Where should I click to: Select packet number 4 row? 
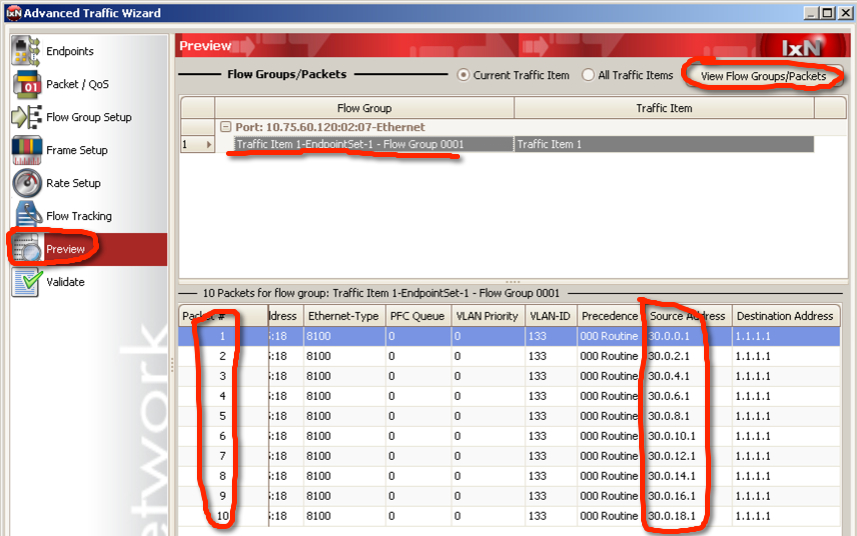coord(509,396)
